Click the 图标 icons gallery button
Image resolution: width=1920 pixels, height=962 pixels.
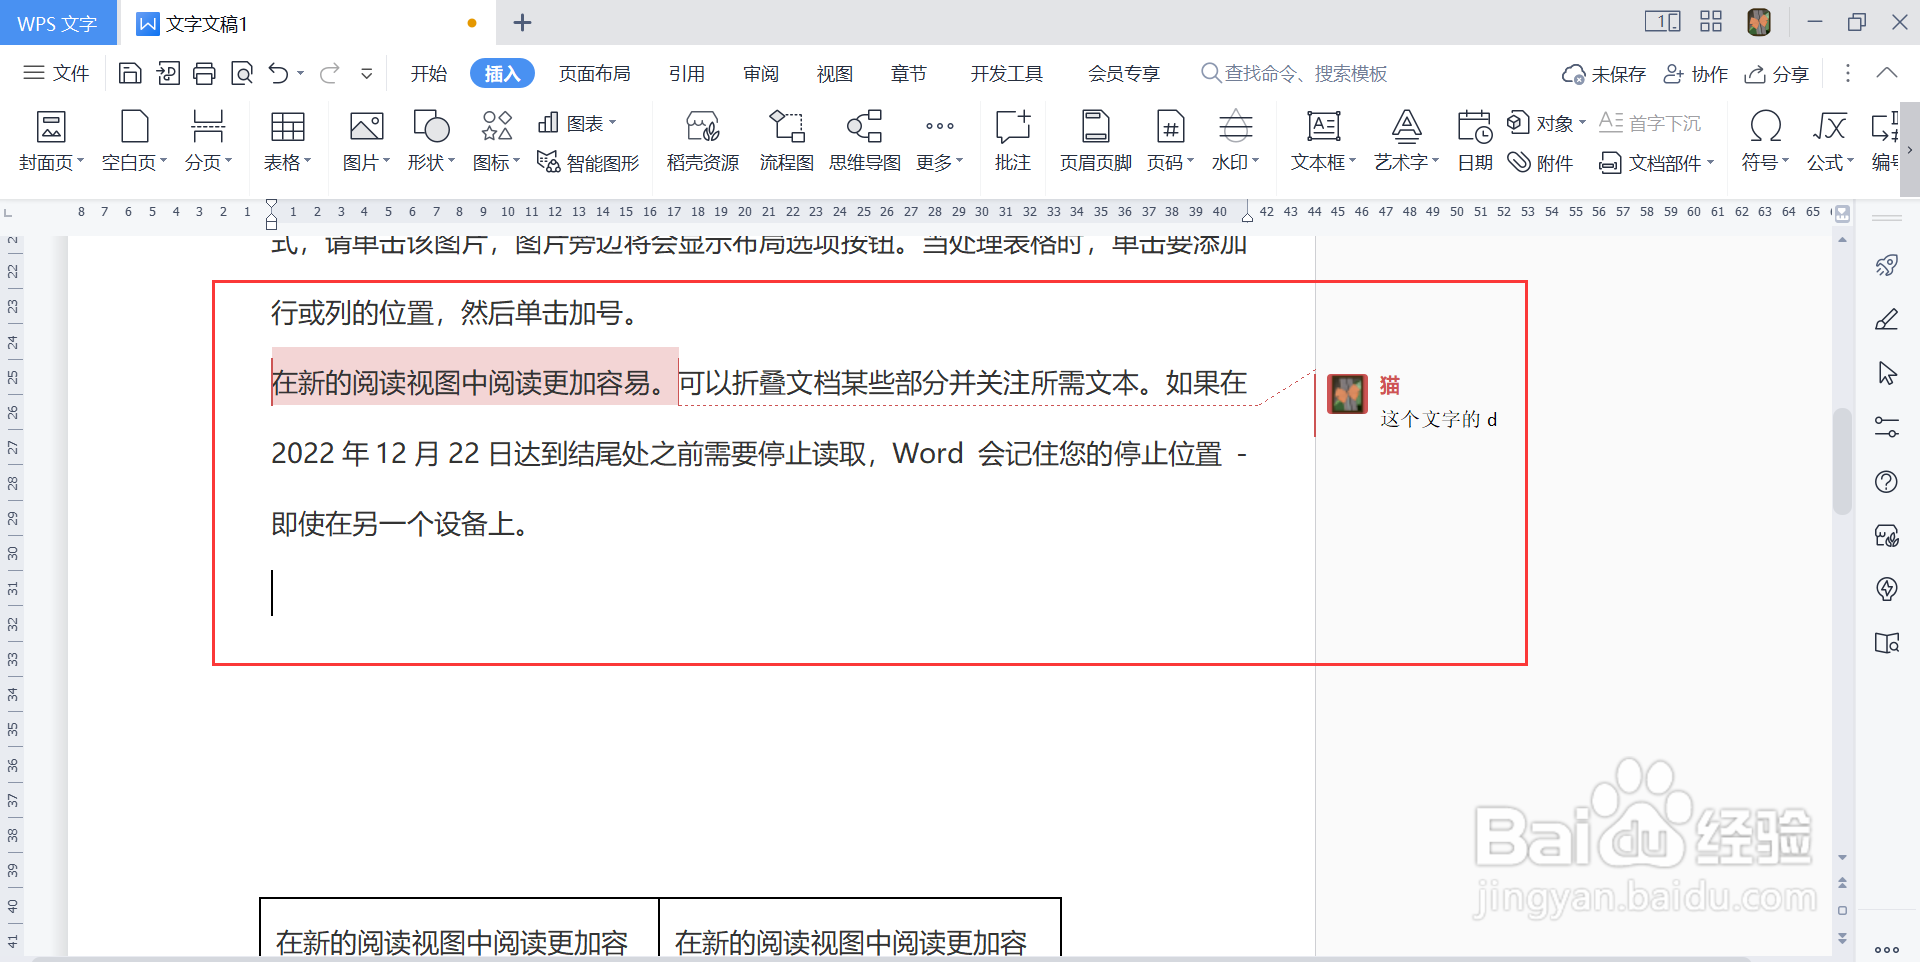(496, 140)
